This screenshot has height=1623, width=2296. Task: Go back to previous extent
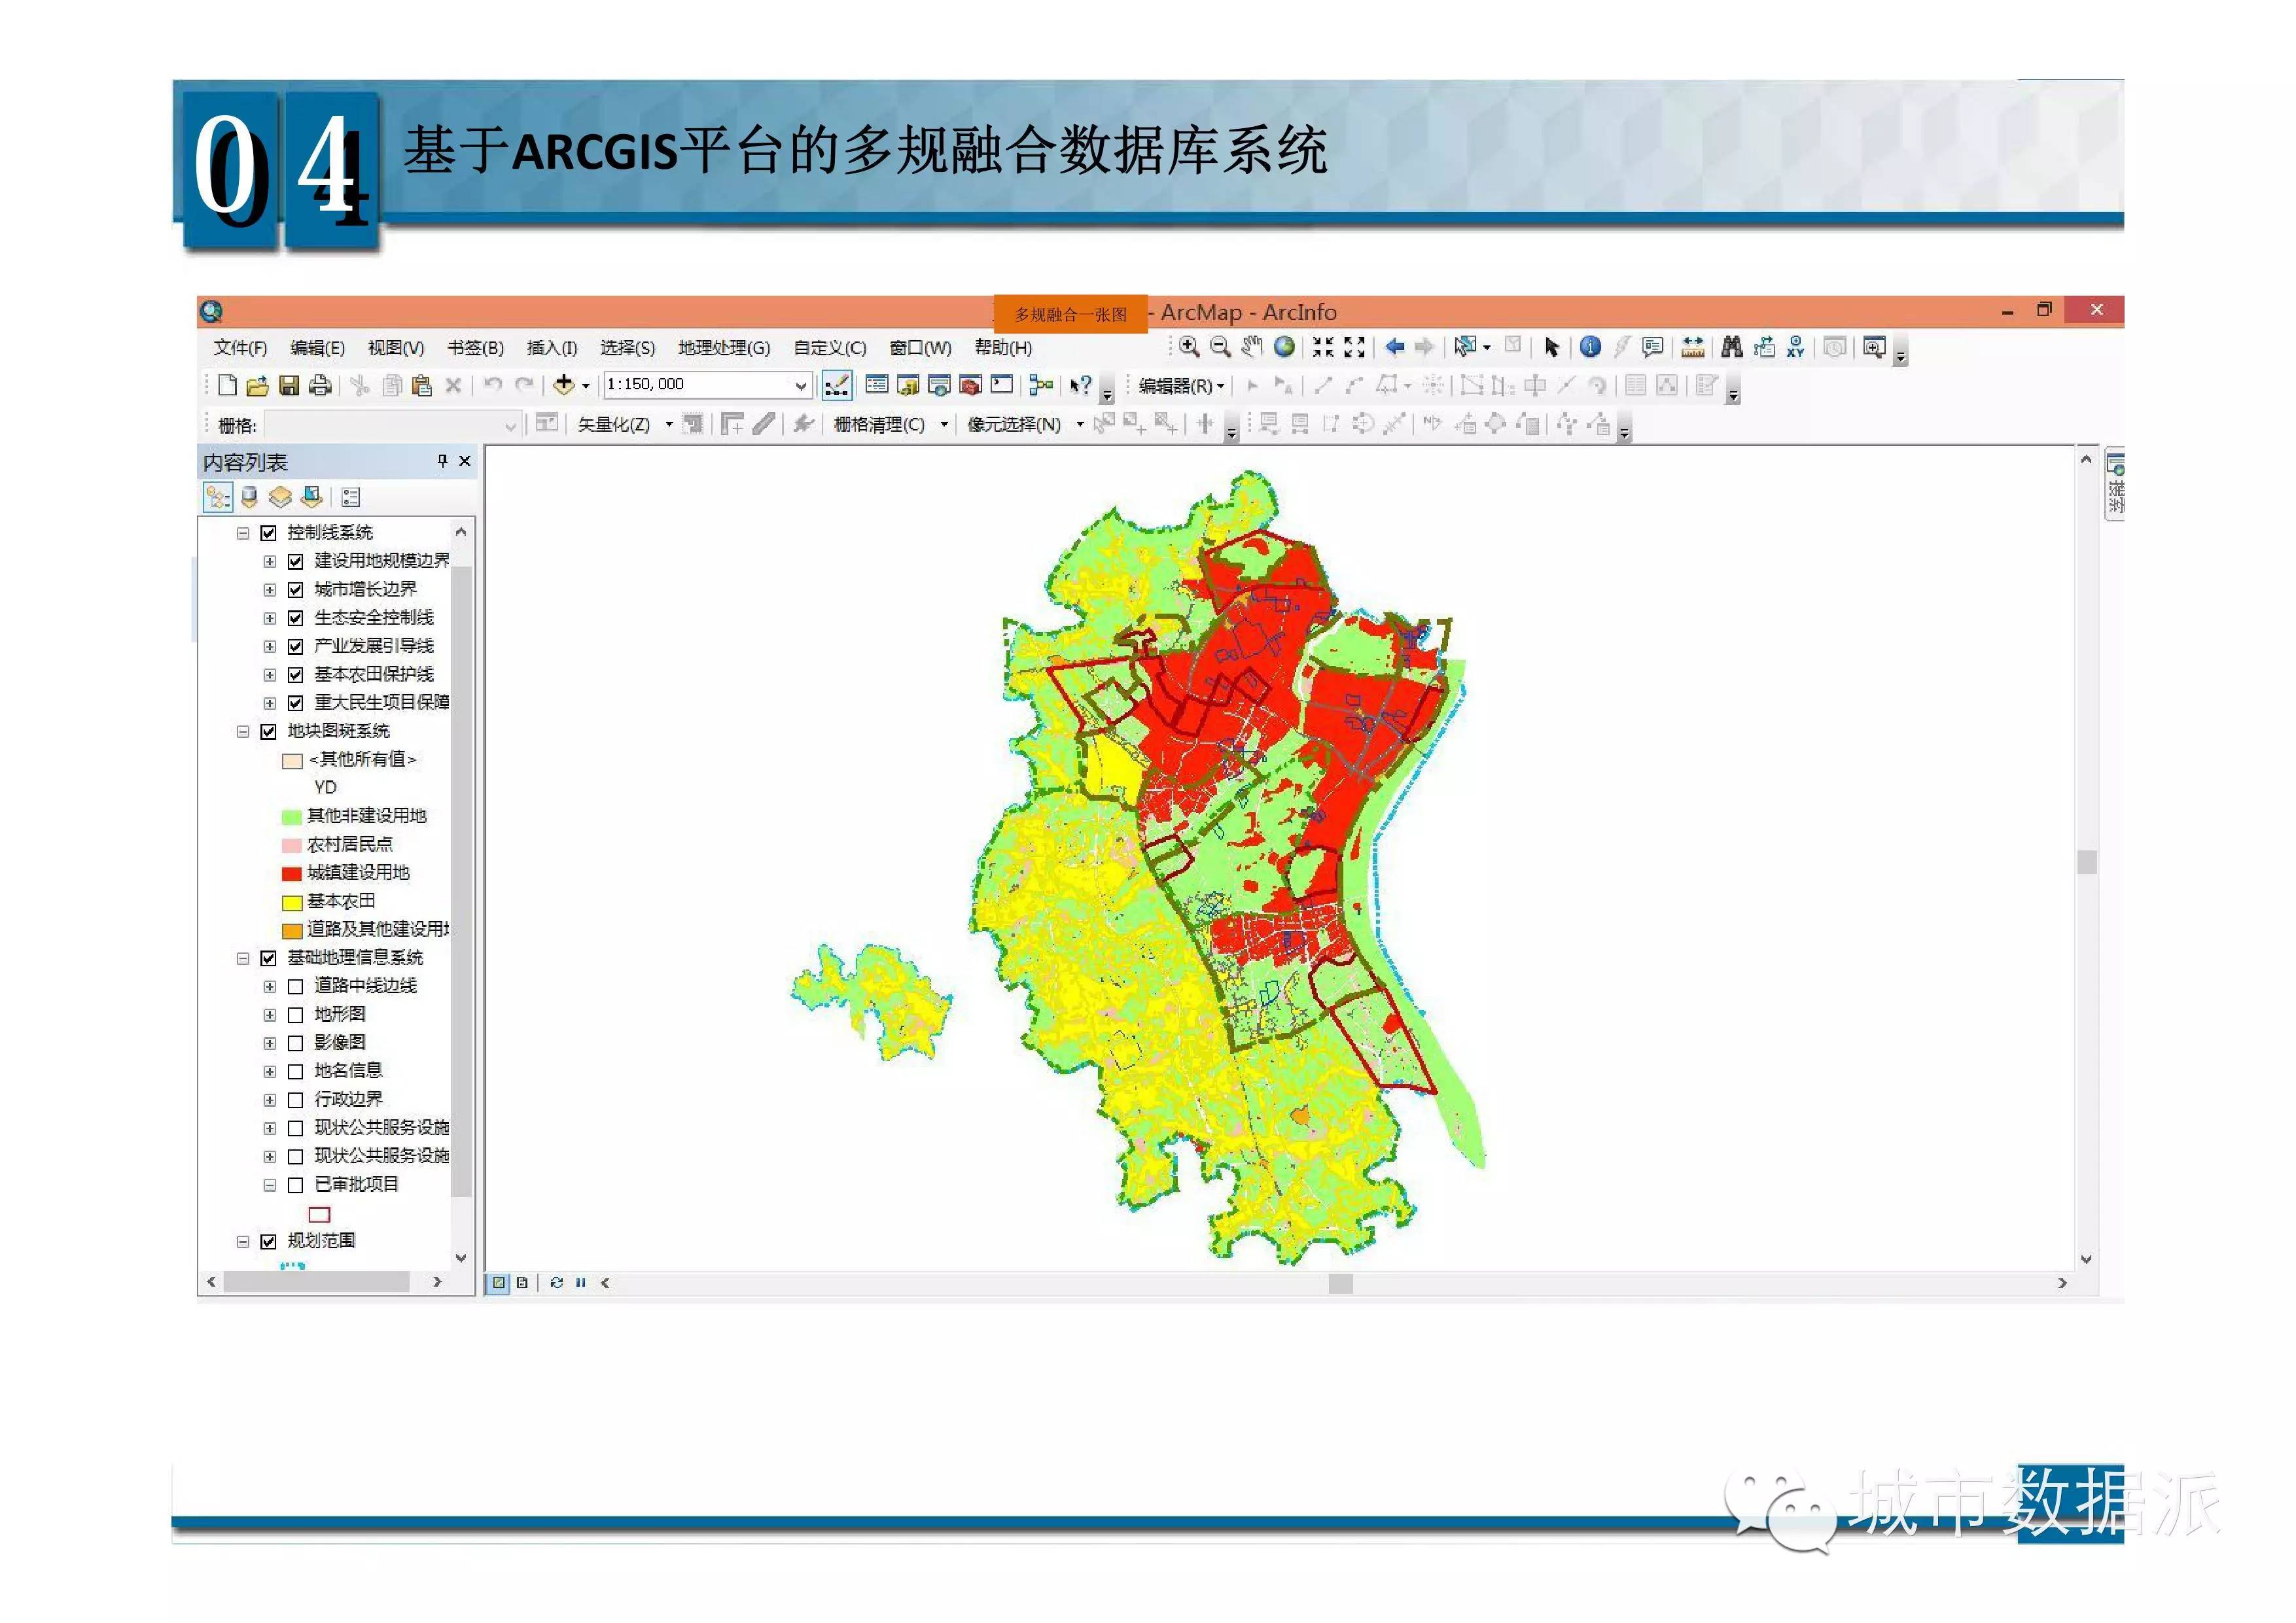click(x=1394, y=347)
